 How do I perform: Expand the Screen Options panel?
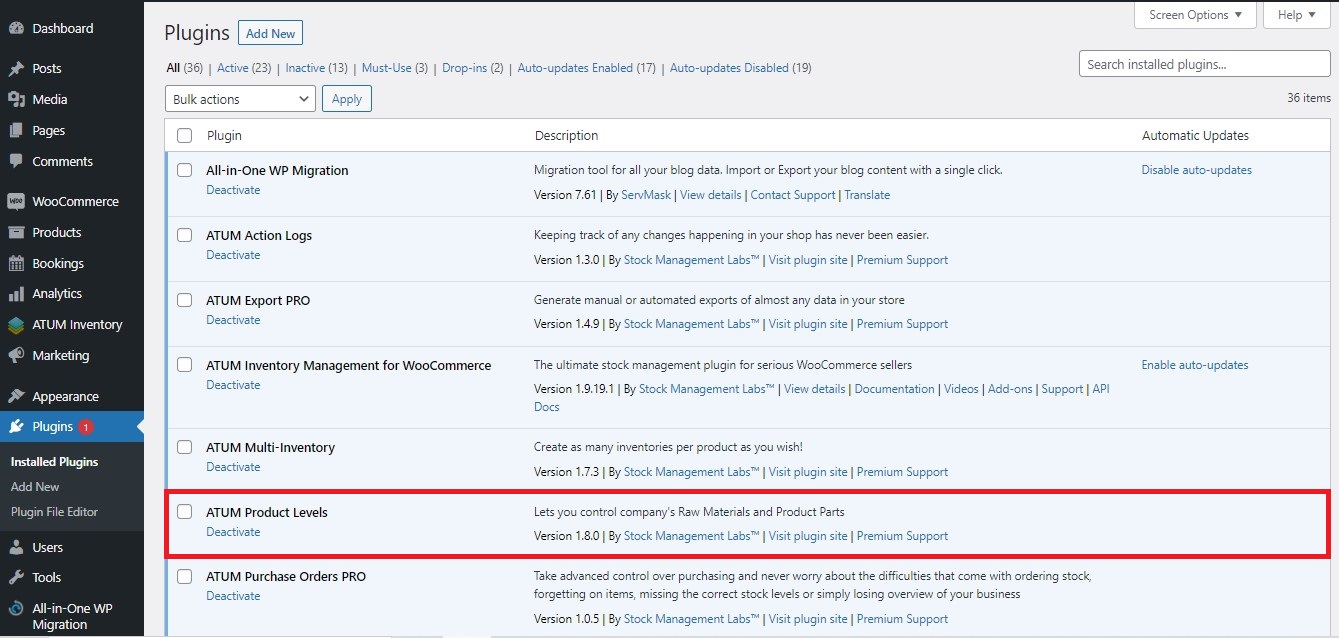[x=1195, y=15]
